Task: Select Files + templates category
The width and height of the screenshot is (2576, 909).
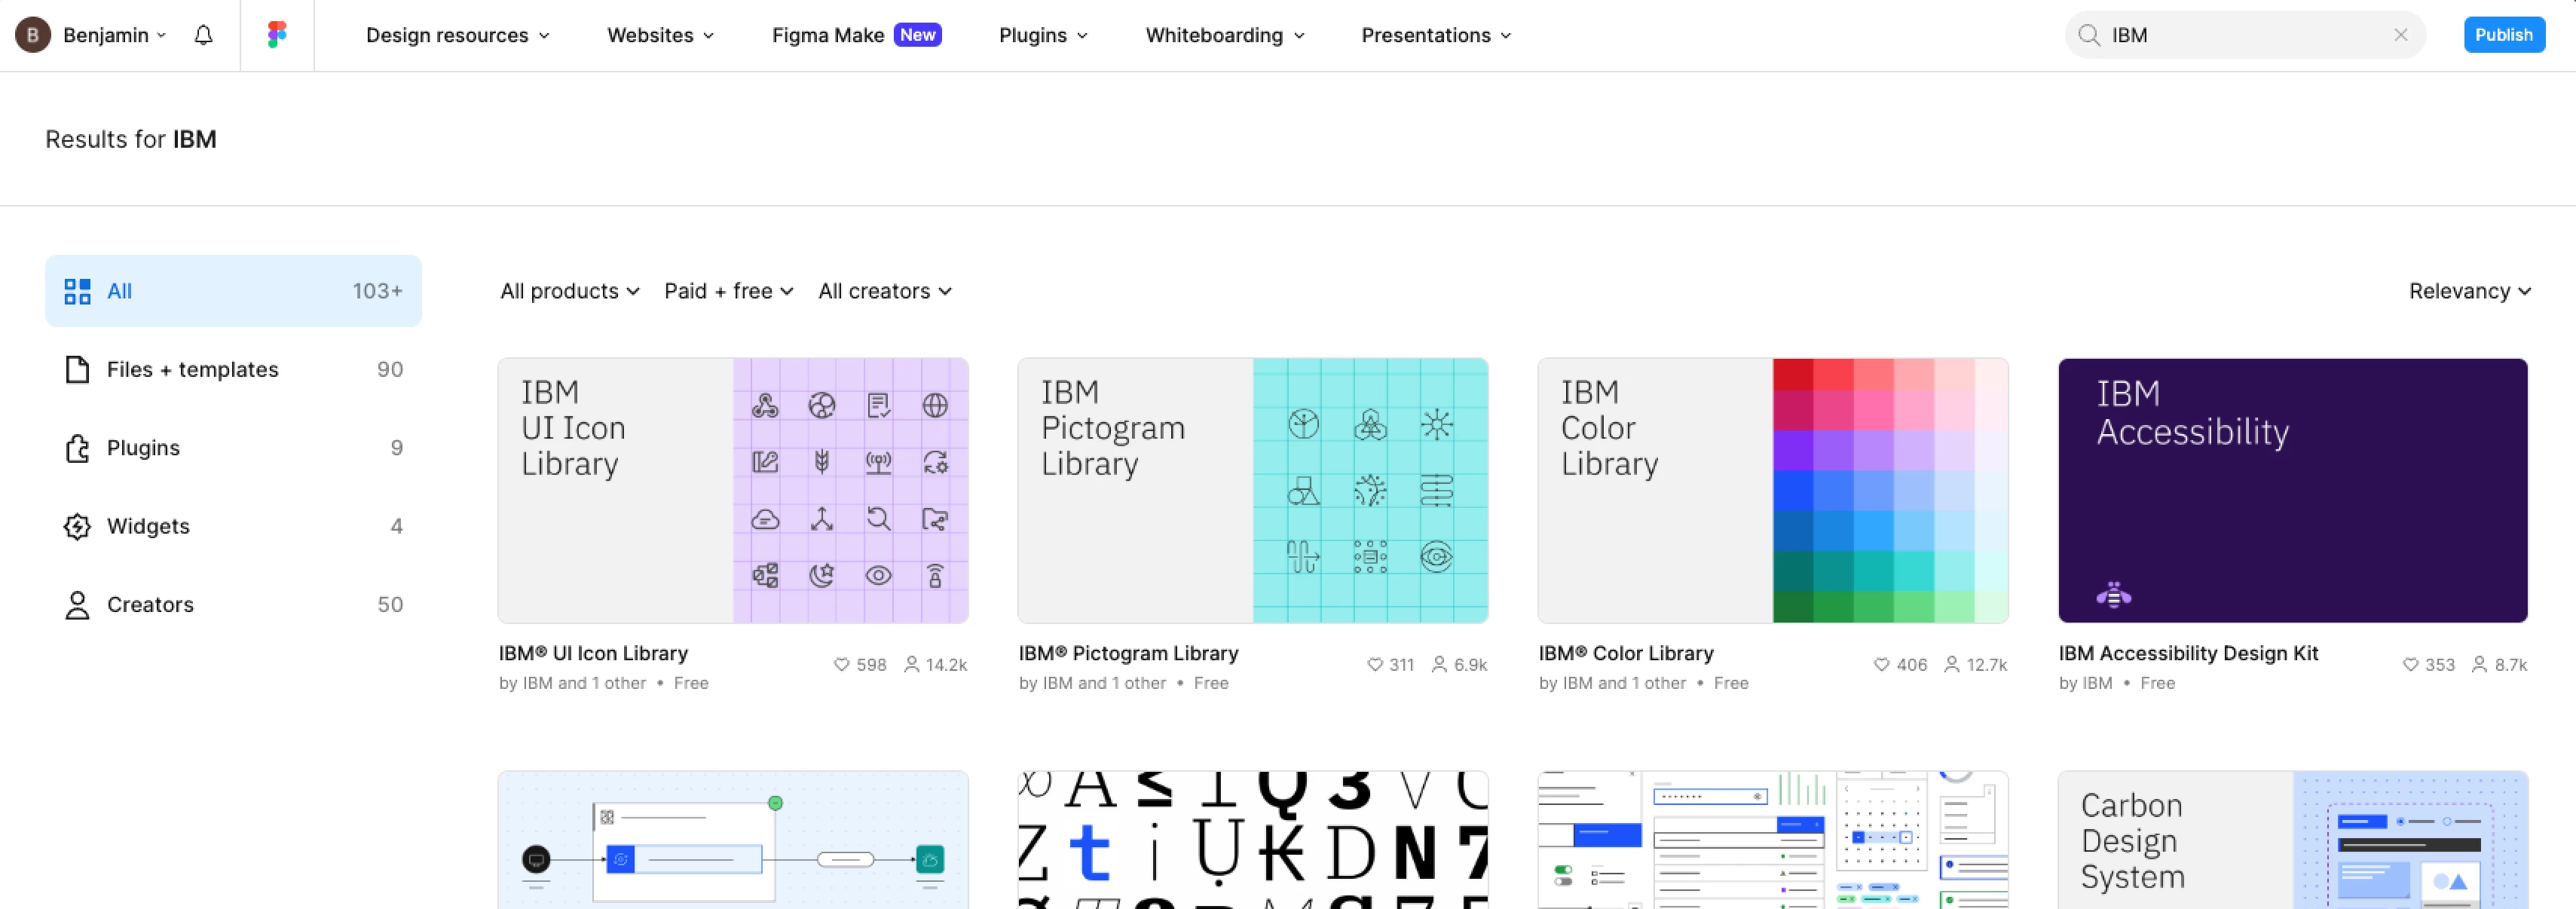Action: pyautogui.click(x=233, y=370)
